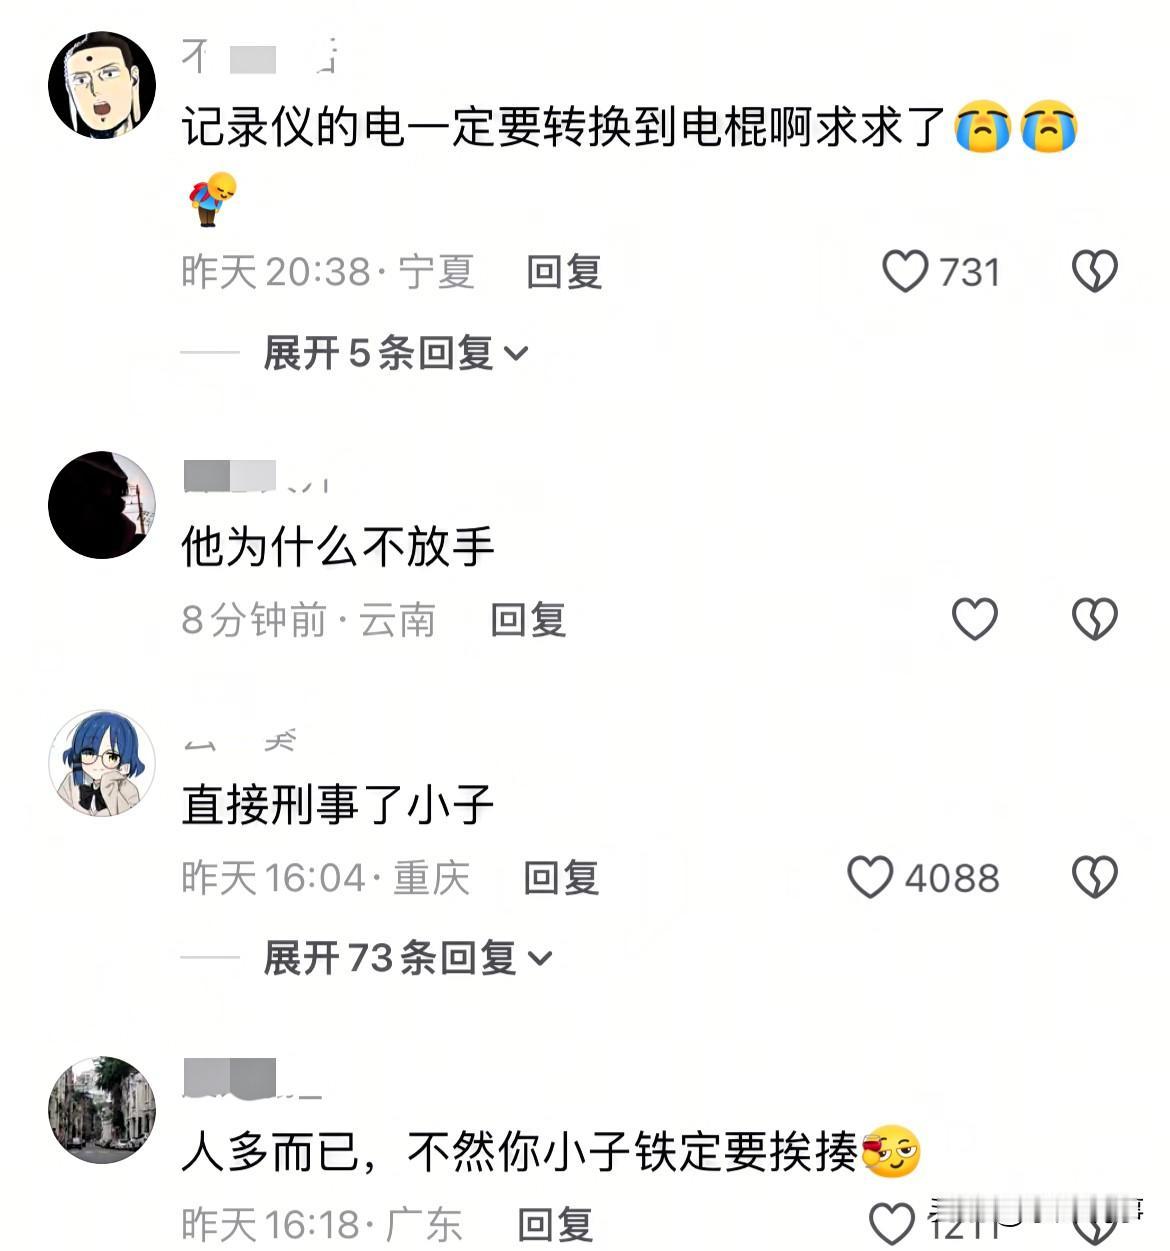The height and width of the screenshot is (1251, 1170).
Task: Reply to the 宁夏 comment via 回复
Action: pos(564,272)
